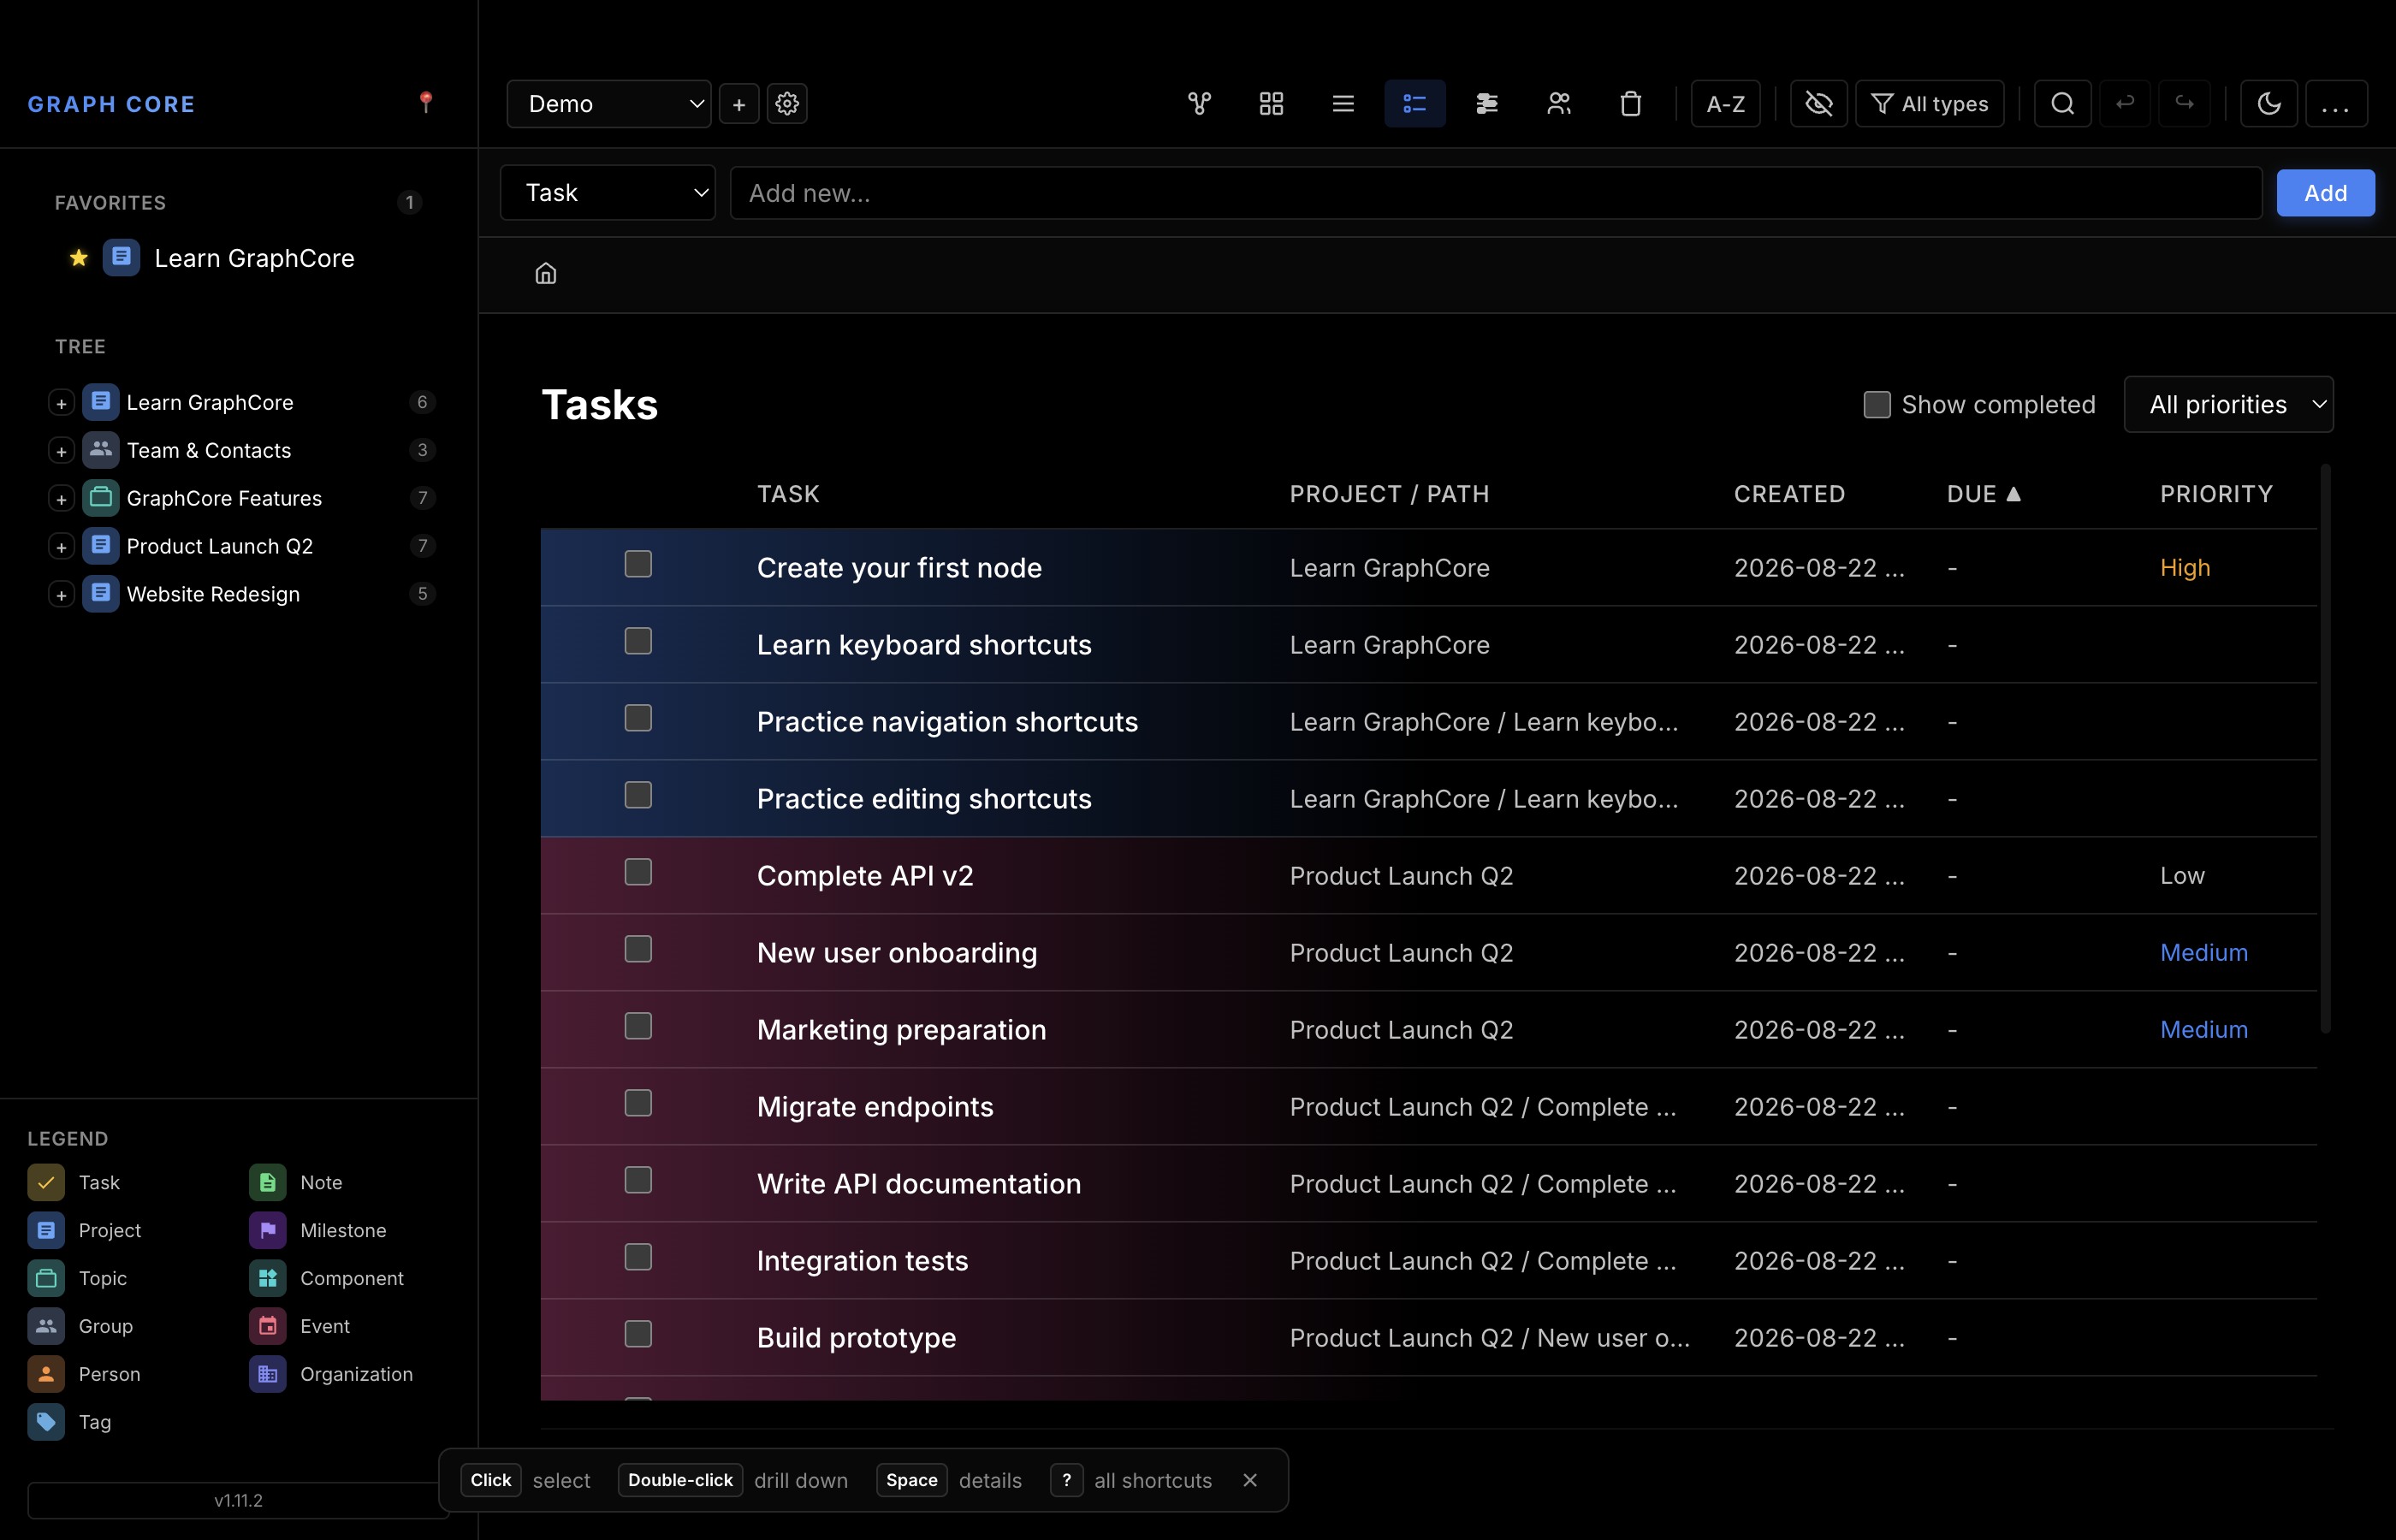Click the Task legend icon

tap(46, 1183)
